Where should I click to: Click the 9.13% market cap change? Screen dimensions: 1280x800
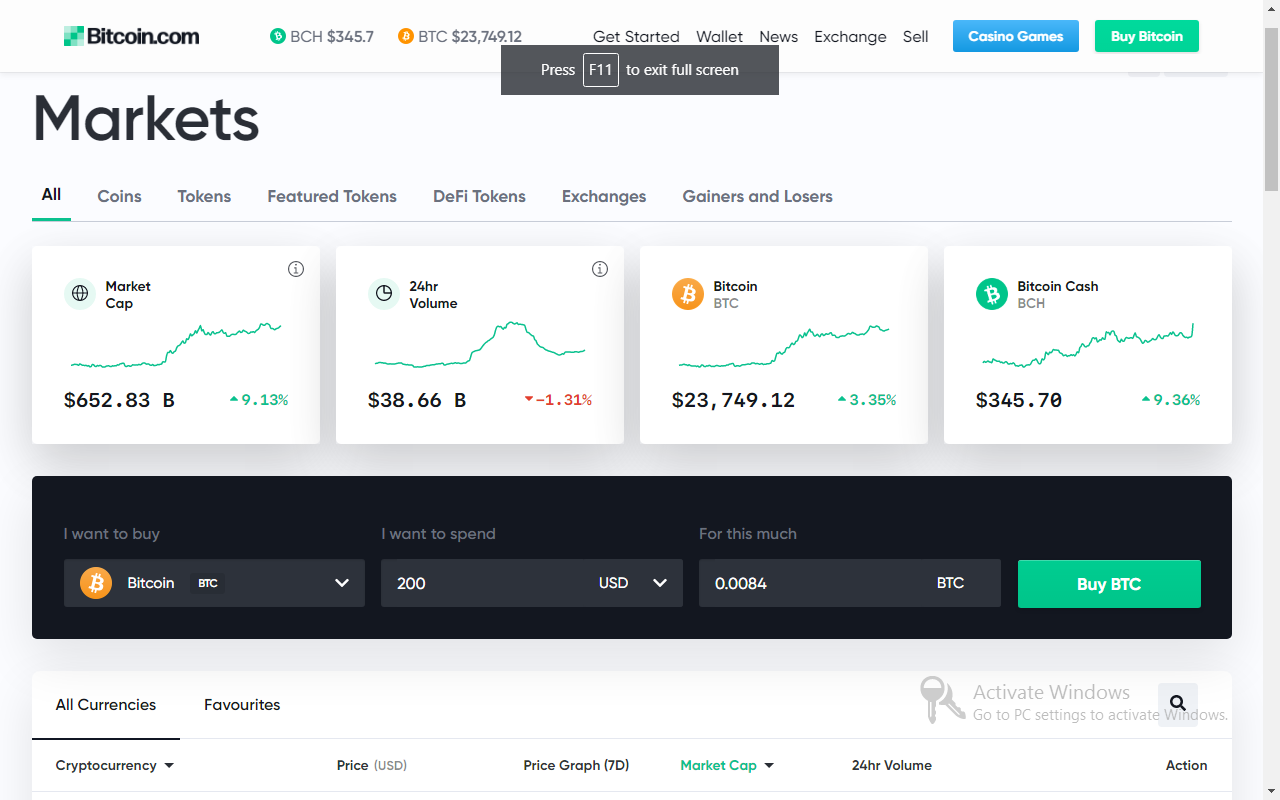click(259, 400)
